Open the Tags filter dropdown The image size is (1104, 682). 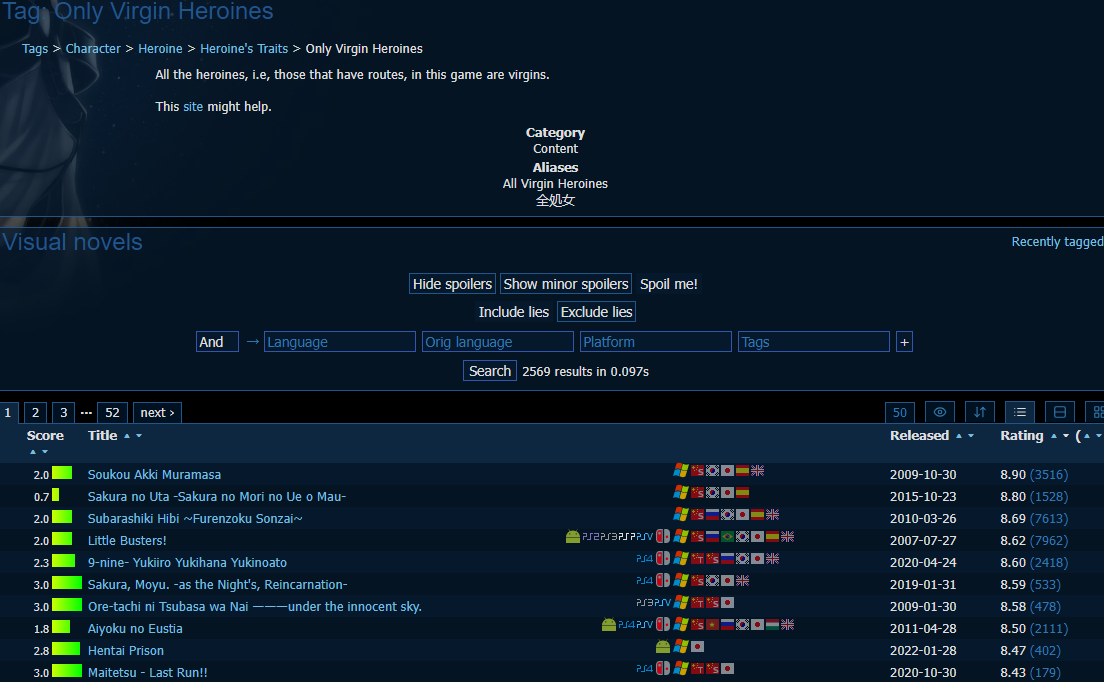pos(813,342)
